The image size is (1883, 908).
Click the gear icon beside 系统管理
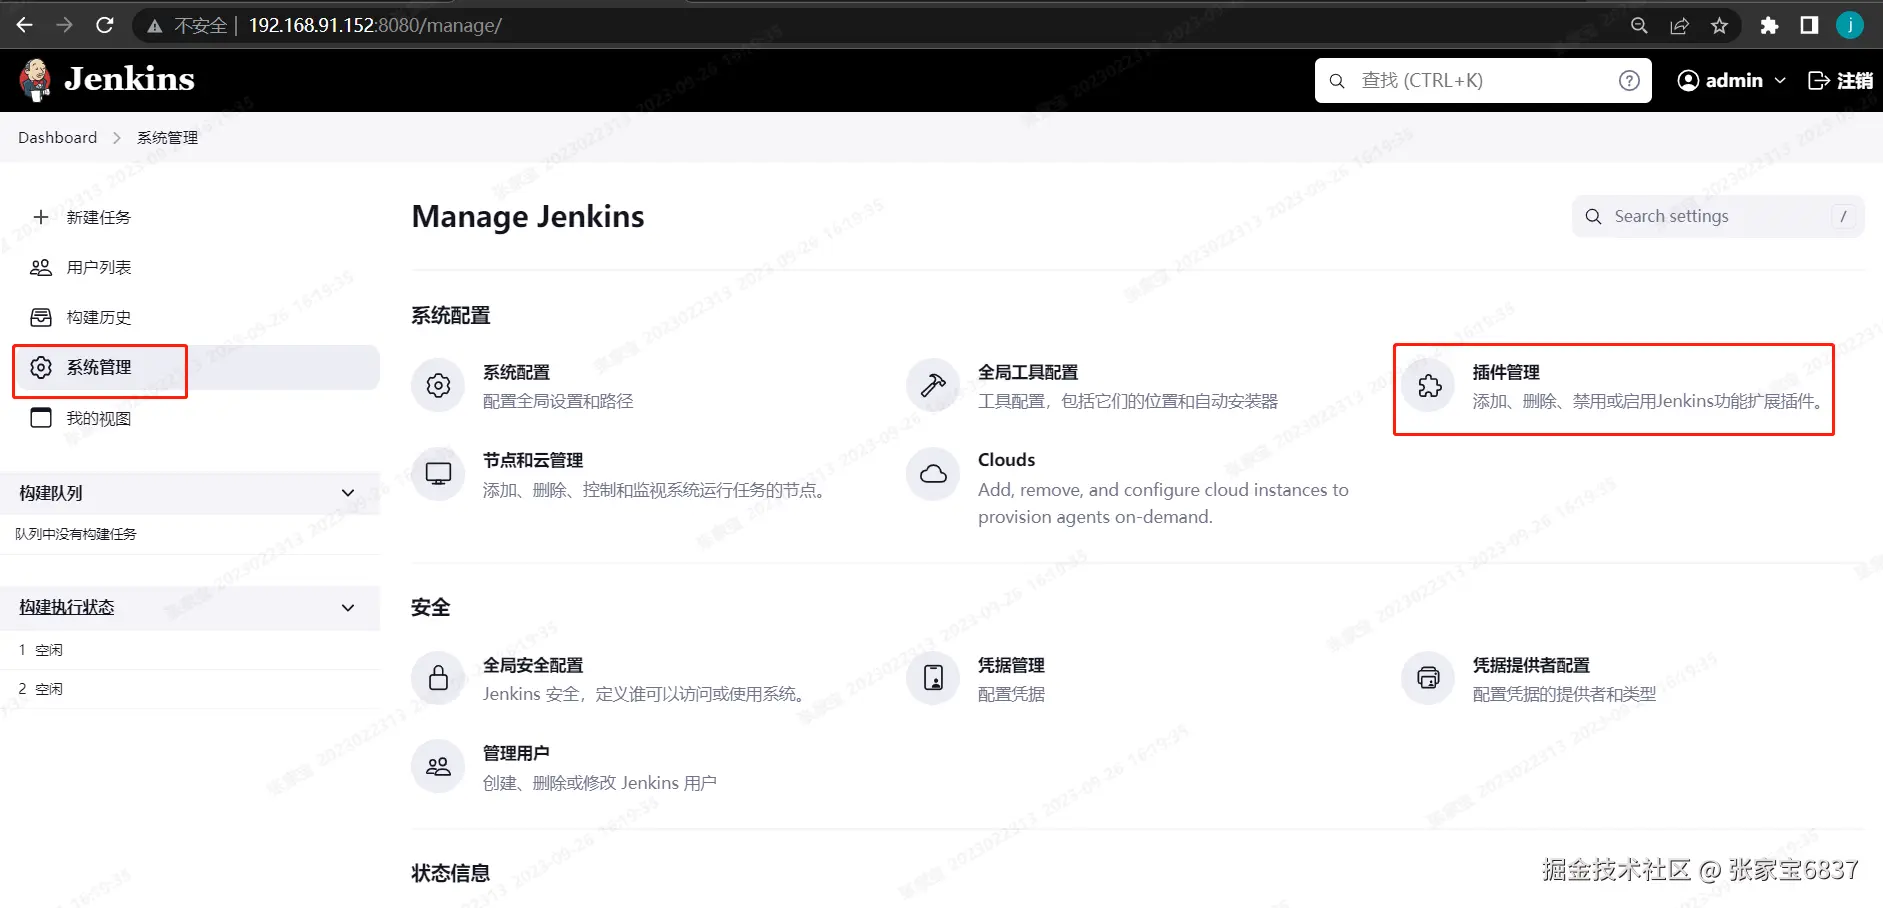[x=41, y=367]
